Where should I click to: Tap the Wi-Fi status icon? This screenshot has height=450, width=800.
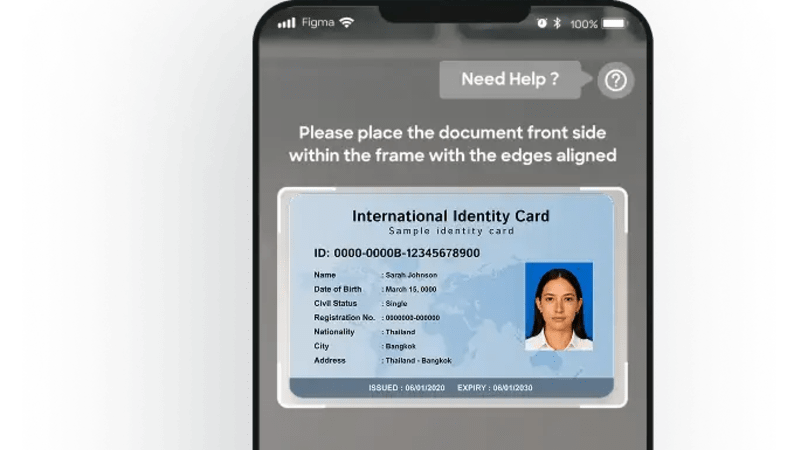pos(347,22)
